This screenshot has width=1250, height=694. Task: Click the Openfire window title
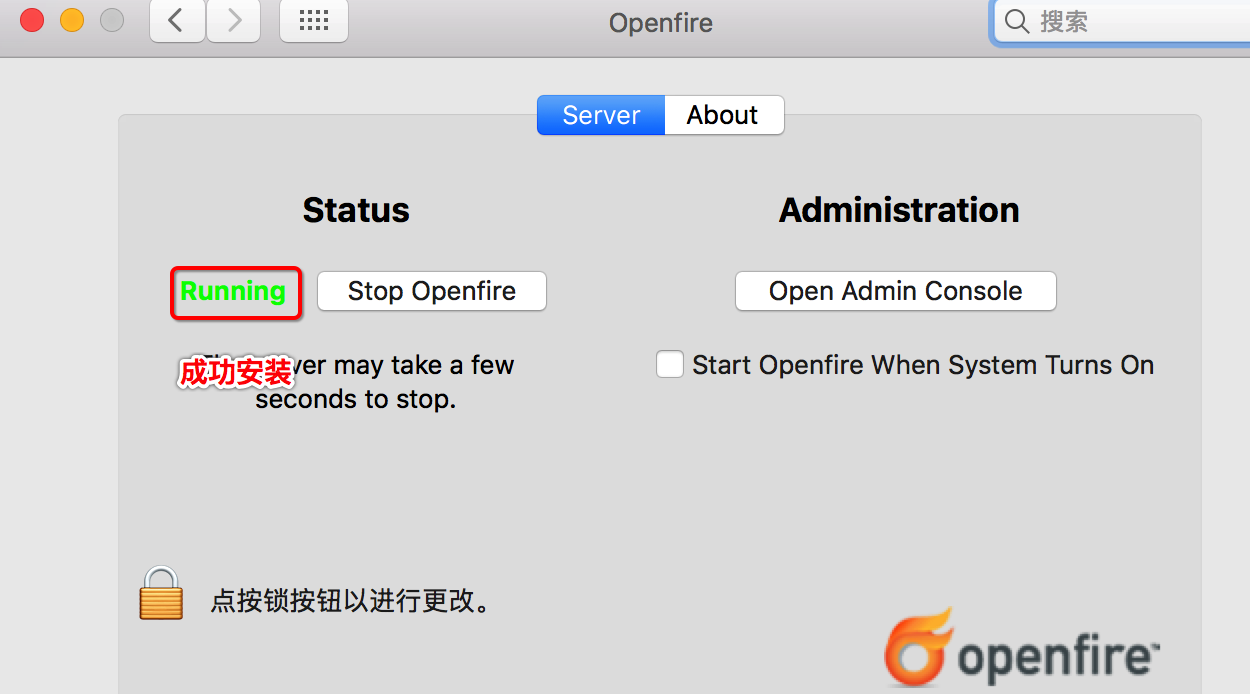click(661, 22)
